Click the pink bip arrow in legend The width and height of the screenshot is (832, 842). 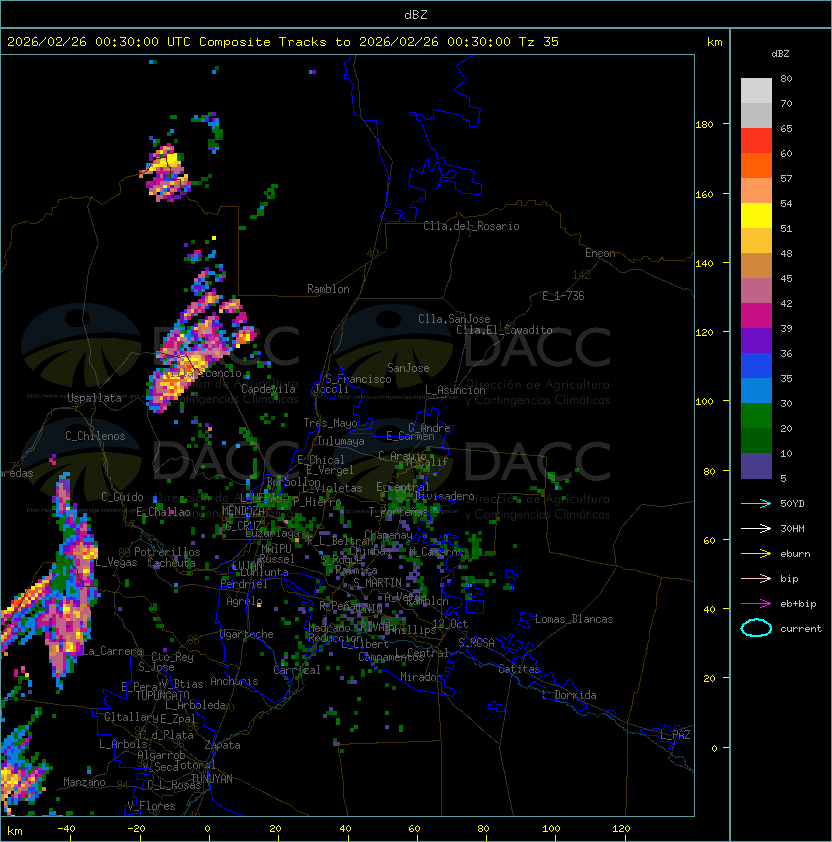point(756,579)
